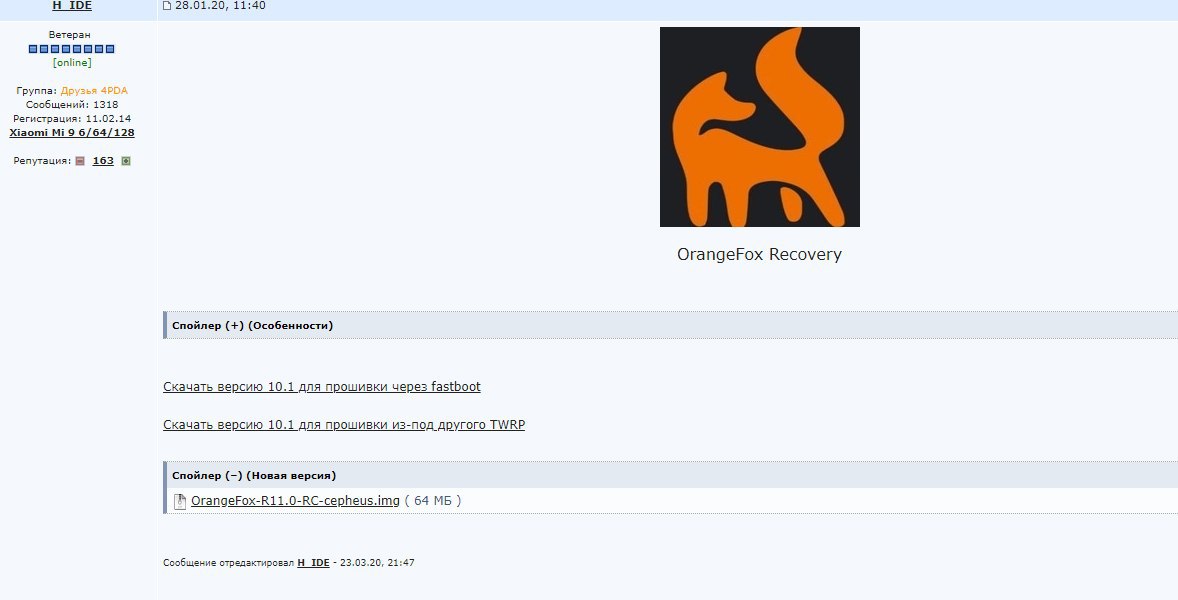Image resolution: width=1178 pixels, height=600 pixels.
Task: Open the download link for flashing from another TWRP
Action: (x=344, y=425)
